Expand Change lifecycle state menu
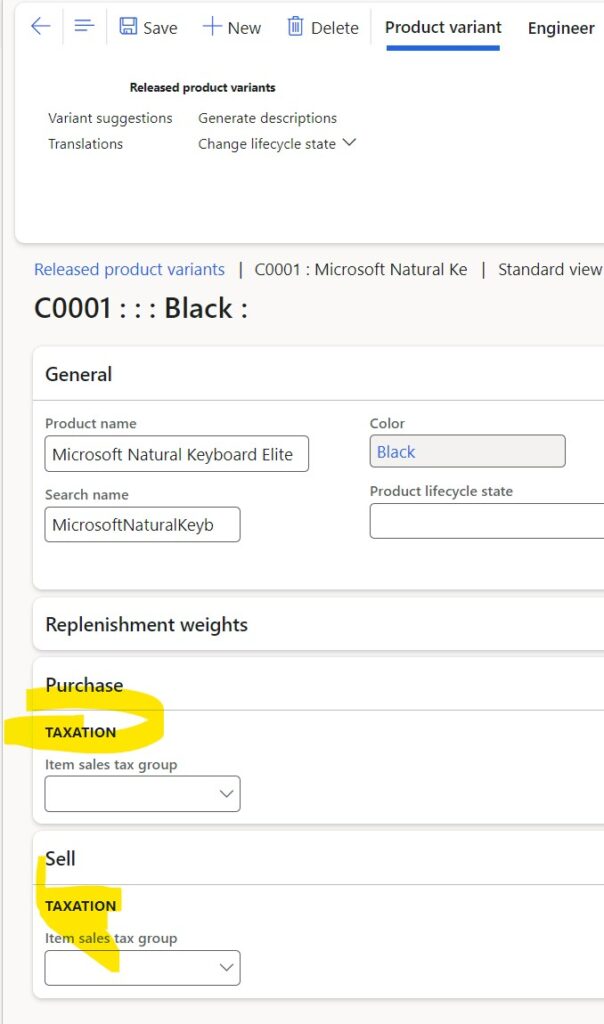 (x=277, y=144)
